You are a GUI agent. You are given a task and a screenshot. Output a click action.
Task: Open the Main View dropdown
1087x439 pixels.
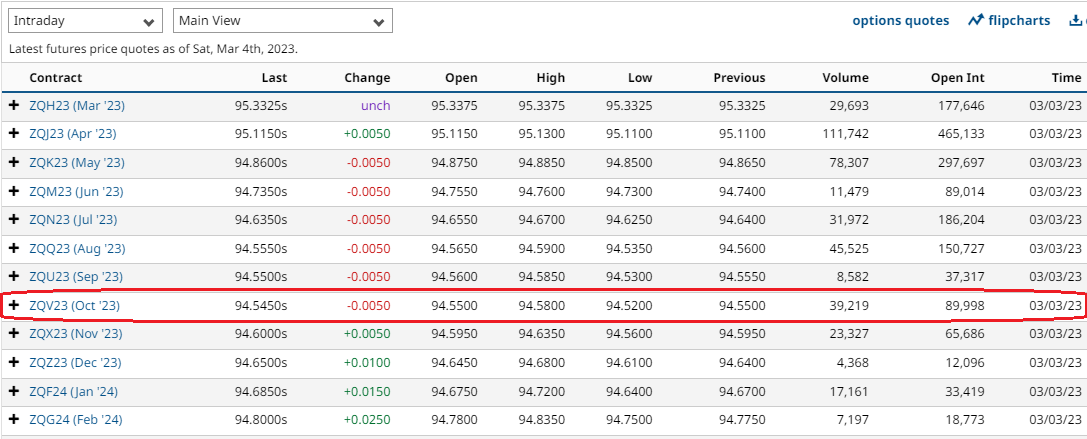tap(282, 21)
